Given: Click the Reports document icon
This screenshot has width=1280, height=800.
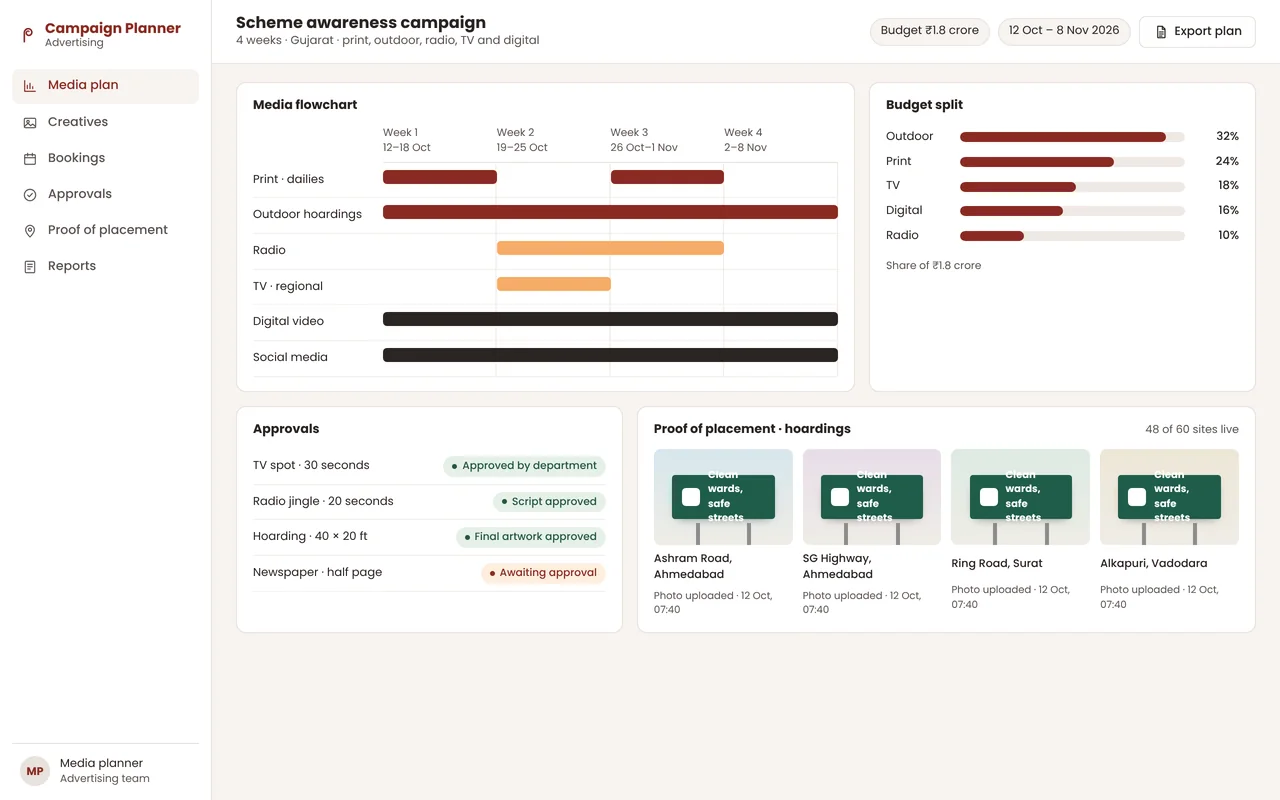Looking at the screenshot, I should click(30, 266).
